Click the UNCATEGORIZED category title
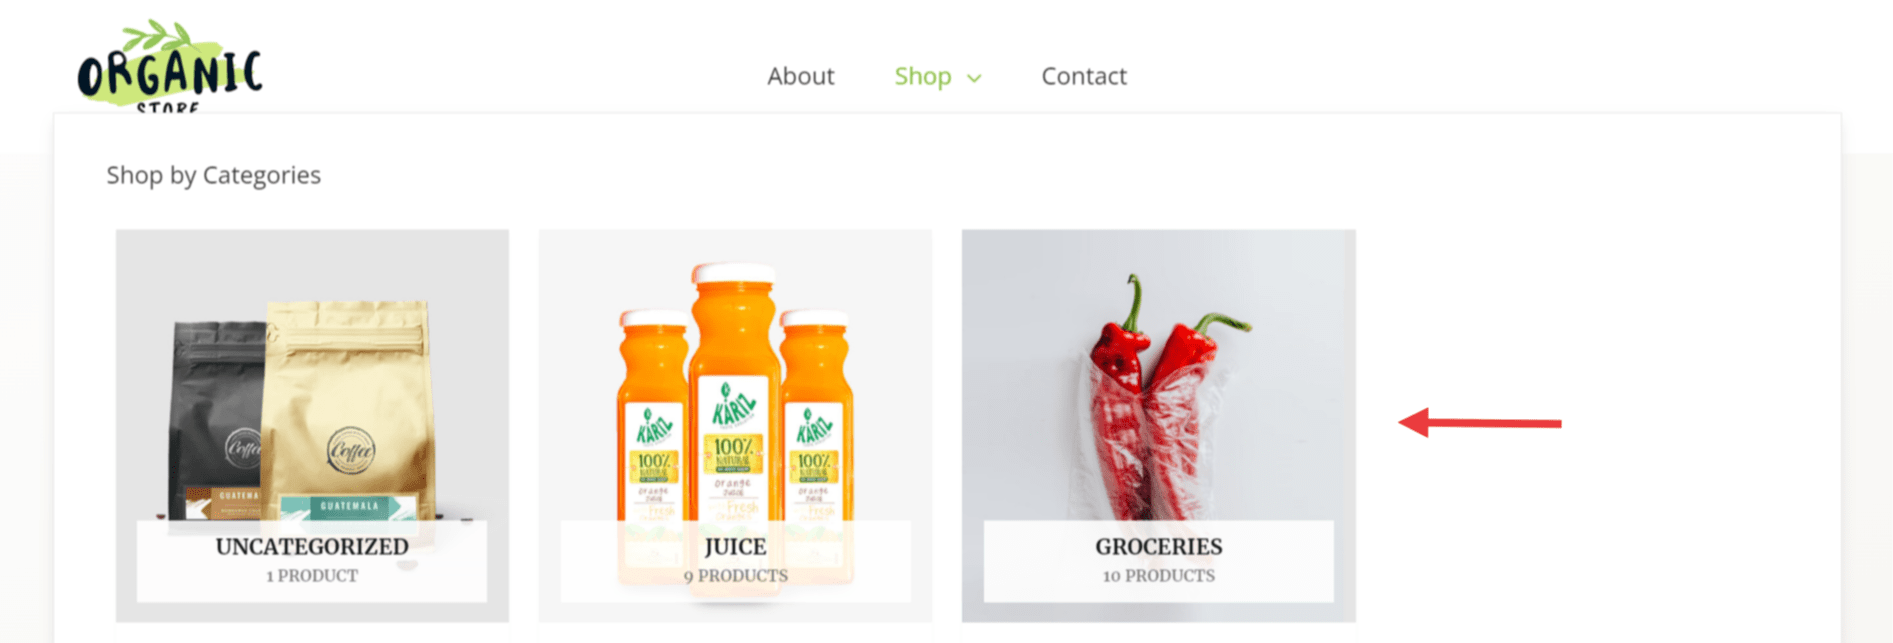This screenshot has width=1893, height=643. tap(312, 547)
